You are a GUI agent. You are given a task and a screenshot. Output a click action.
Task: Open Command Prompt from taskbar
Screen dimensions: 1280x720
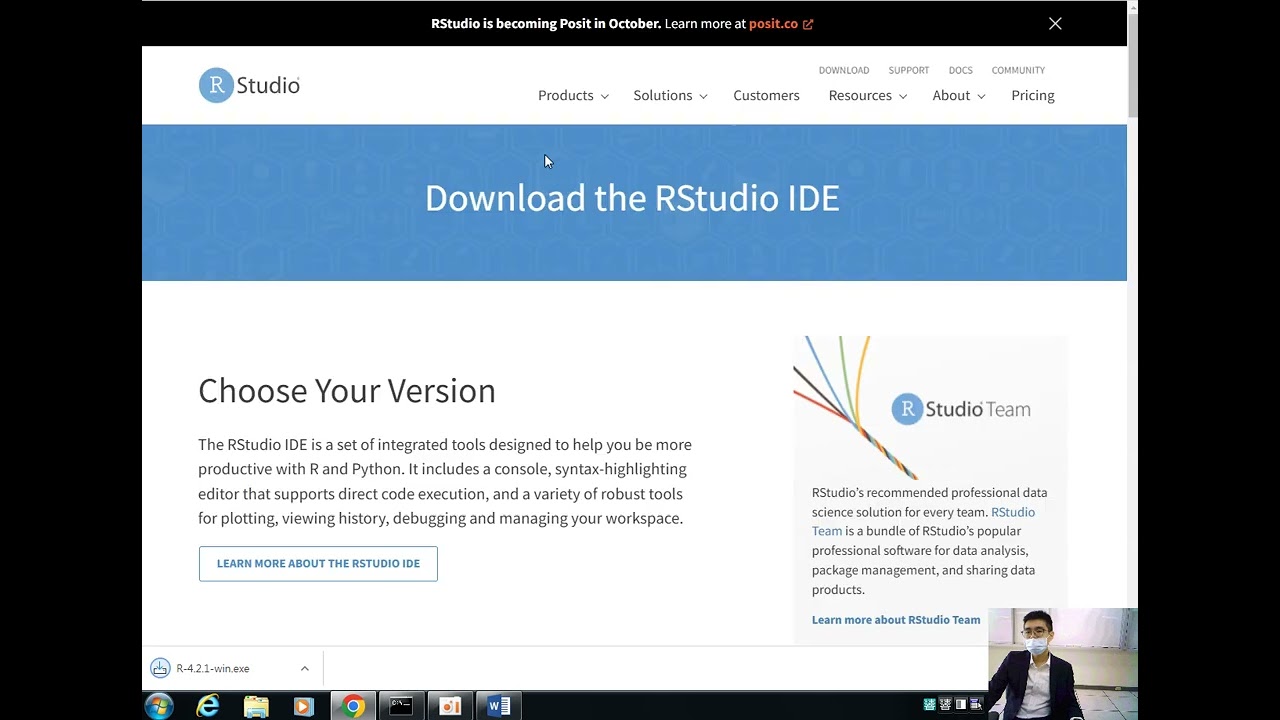point(401,706)
